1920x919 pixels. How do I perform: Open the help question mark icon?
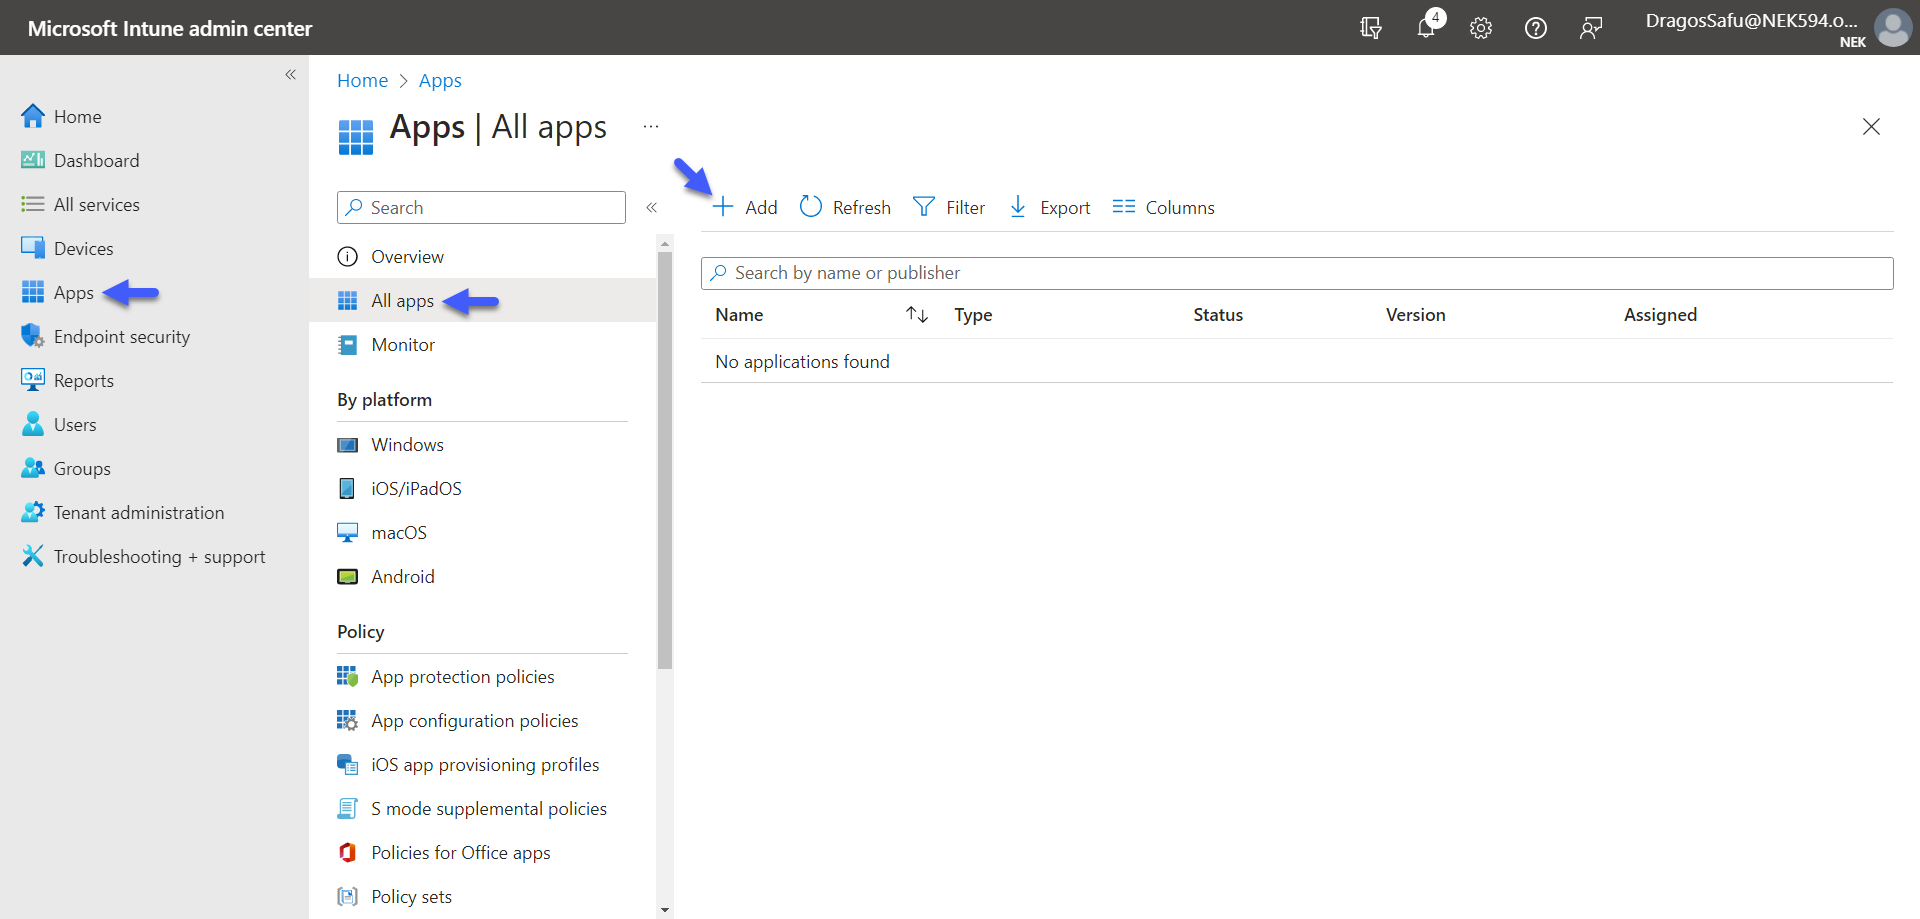pyautogui.click(x=1536, y=28)
